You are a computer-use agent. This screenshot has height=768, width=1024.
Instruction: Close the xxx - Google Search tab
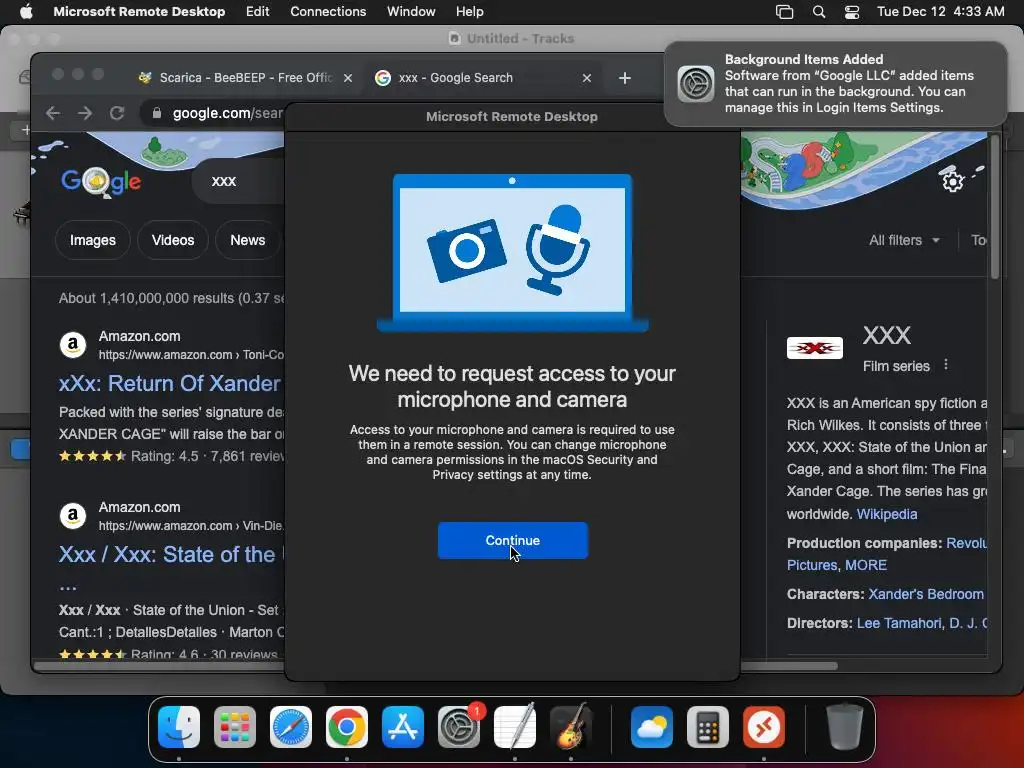click(586, 78)
